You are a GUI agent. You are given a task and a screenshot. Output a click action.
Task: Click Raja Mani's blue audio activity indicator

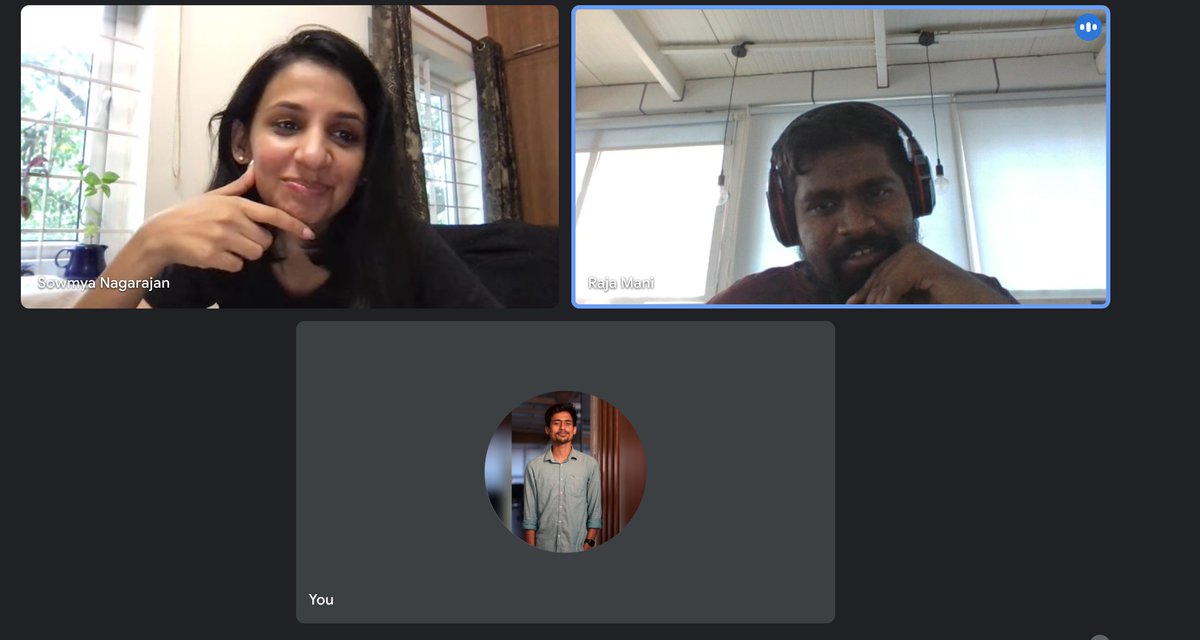1088,27
